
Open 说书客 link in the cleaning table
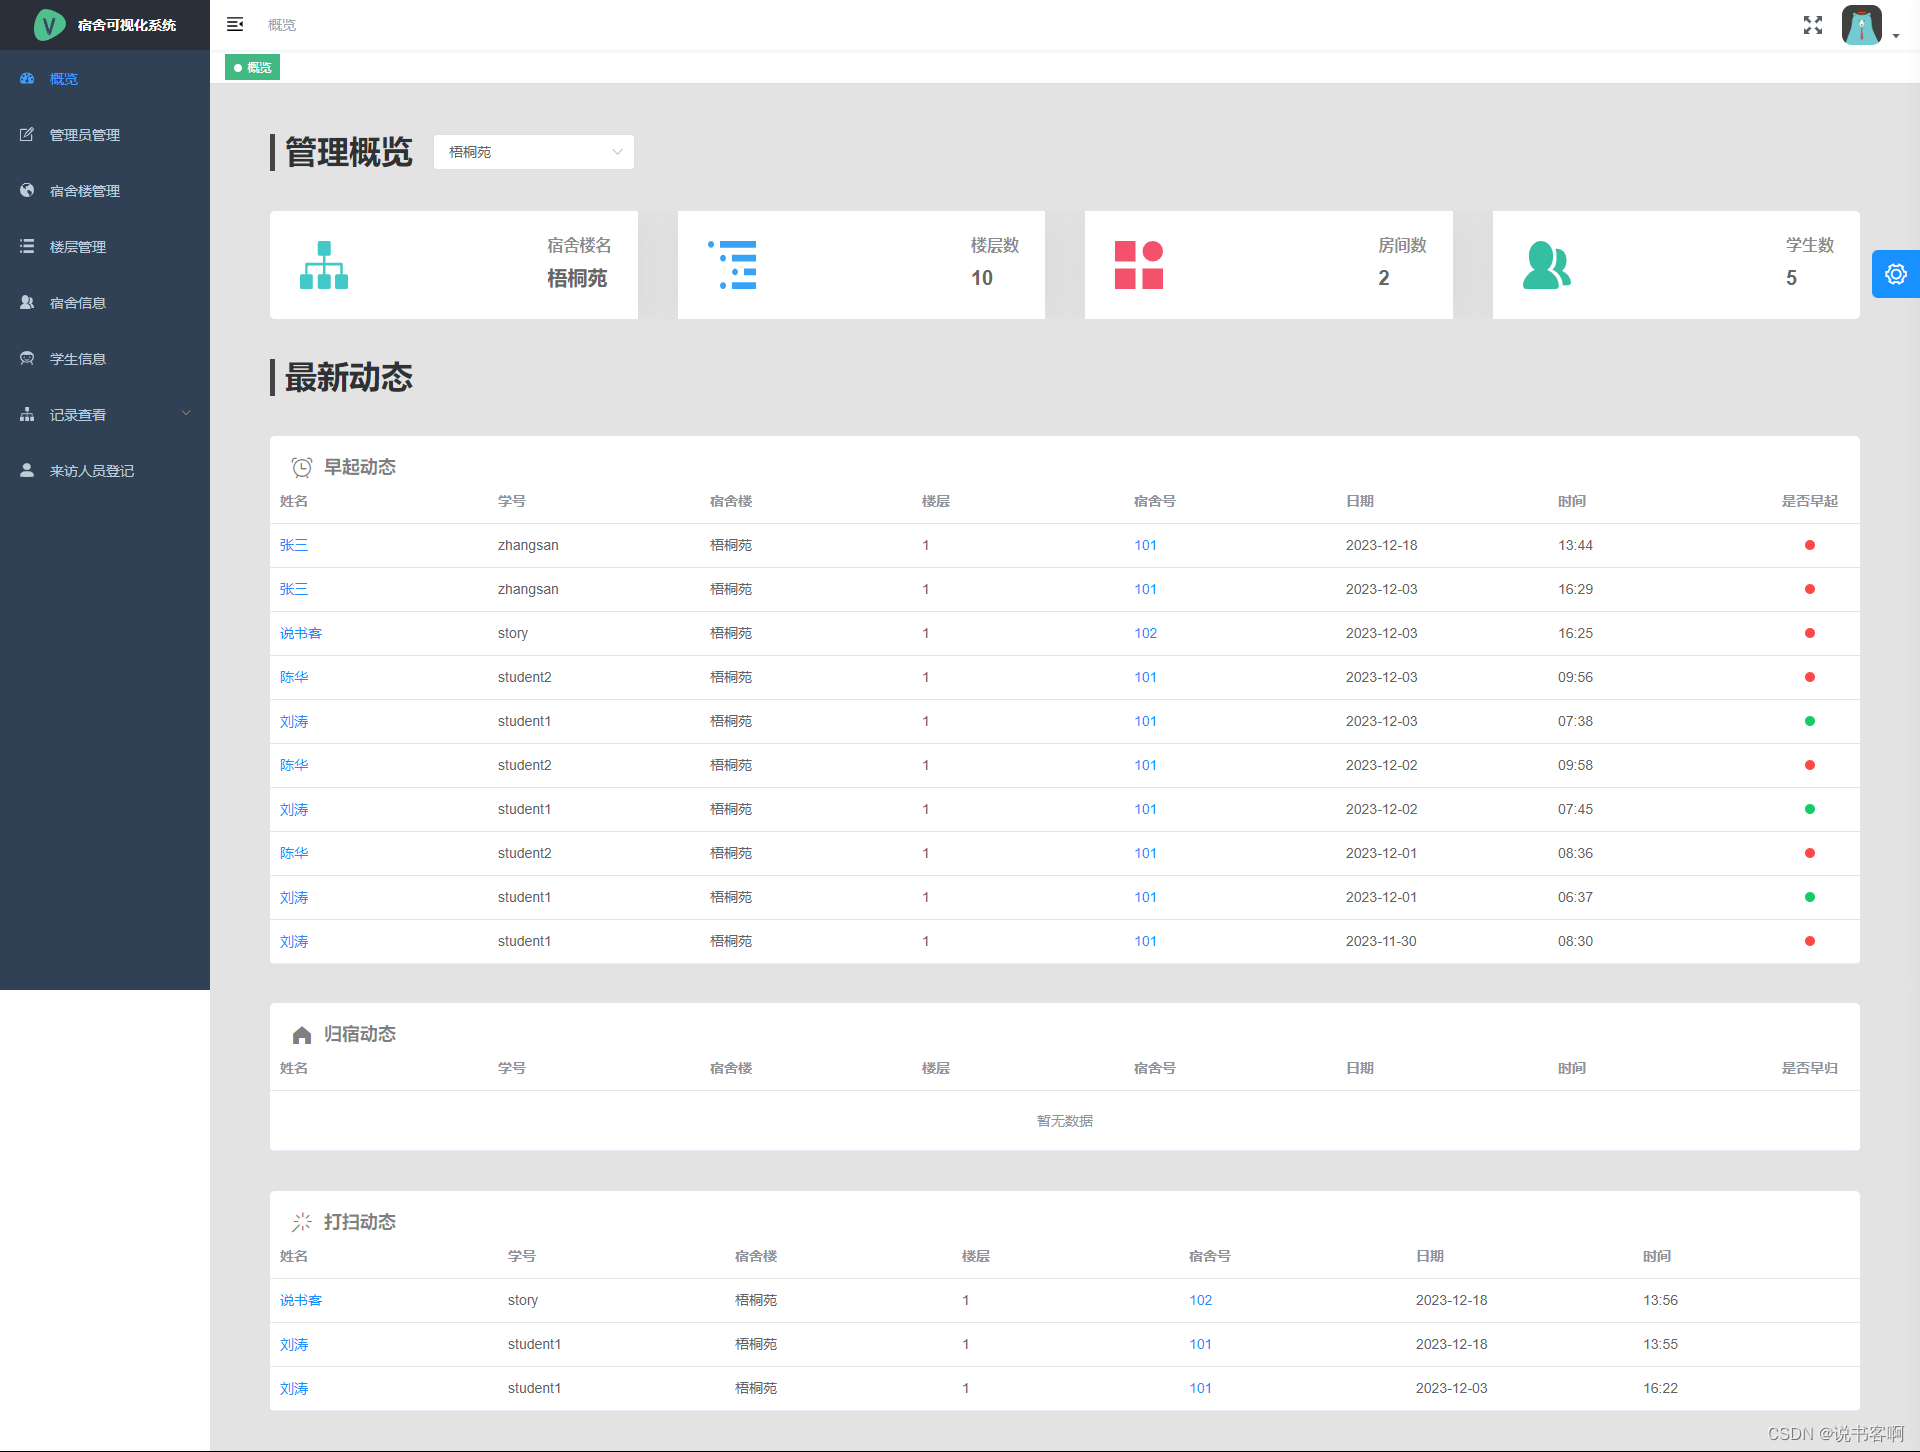click(x=301, y=1300)
